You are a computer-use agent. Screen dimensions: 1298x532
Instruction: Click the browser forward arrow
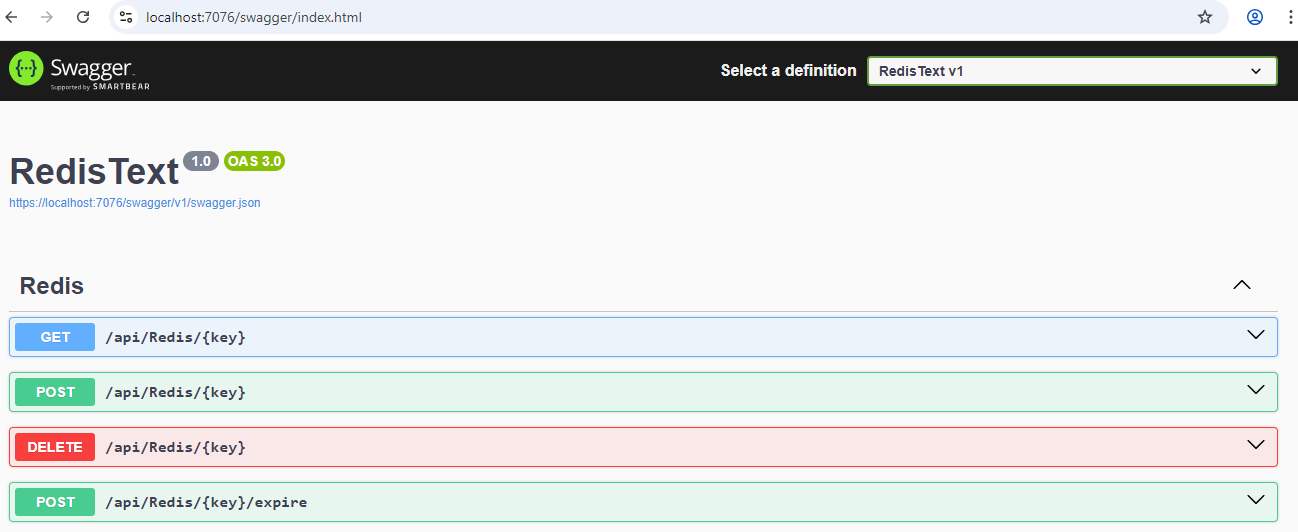pos(47,17)
